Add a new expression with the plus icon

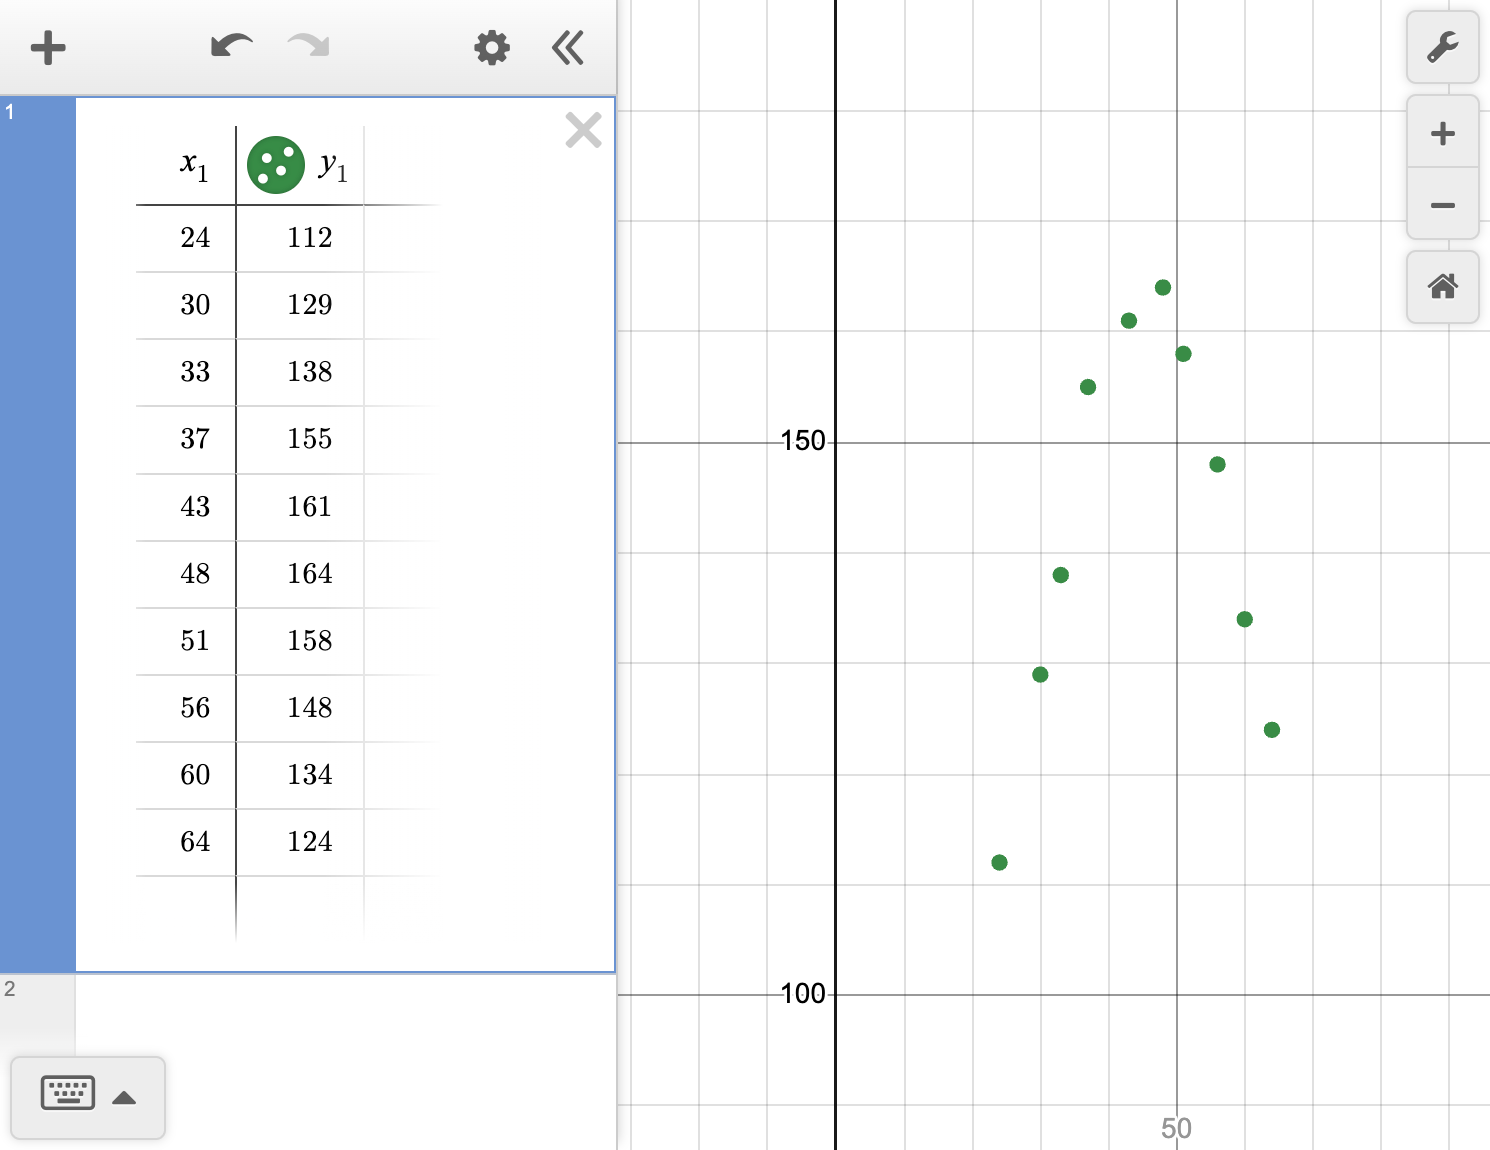[x=47, y=47]
